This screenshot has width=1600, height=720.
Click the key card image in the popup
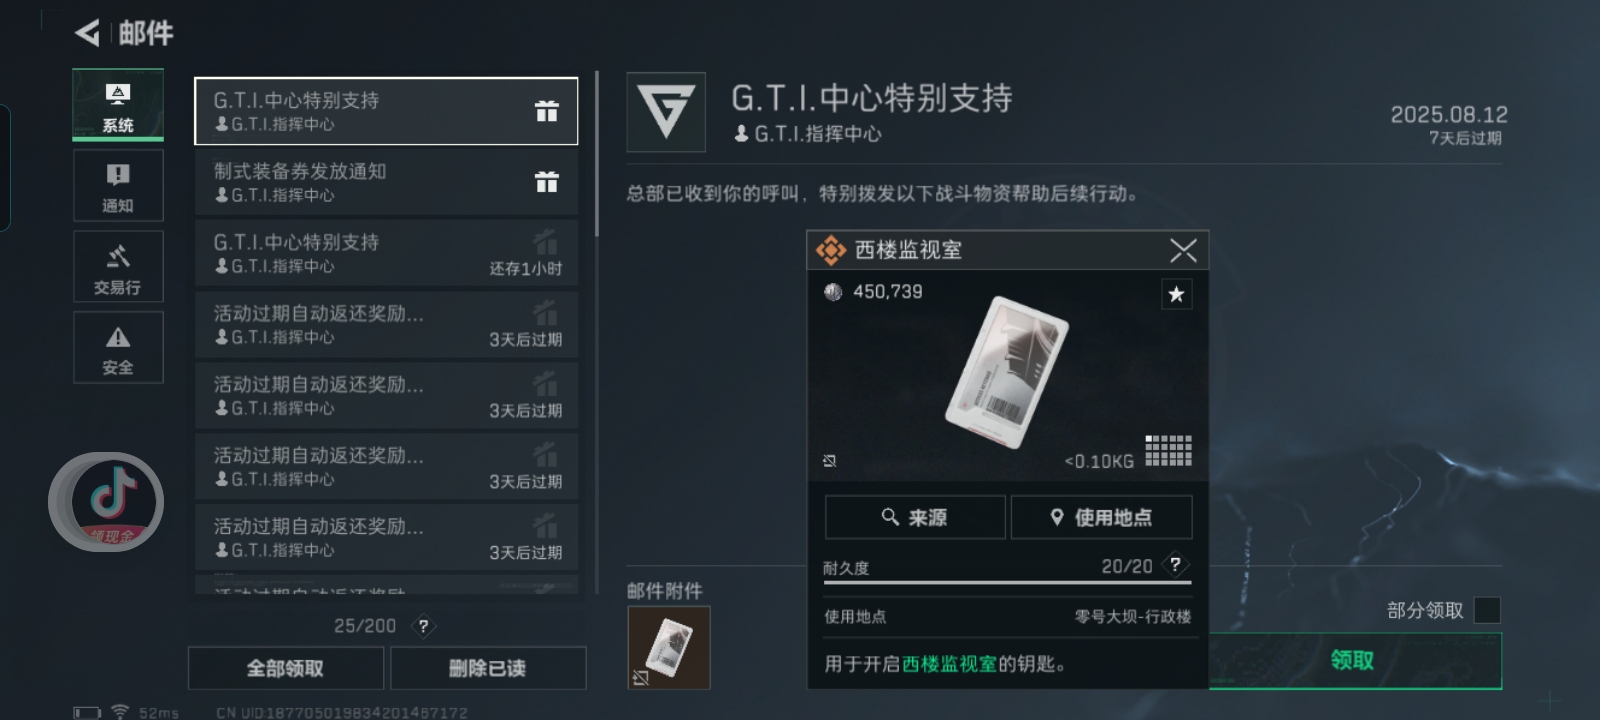1007,372
